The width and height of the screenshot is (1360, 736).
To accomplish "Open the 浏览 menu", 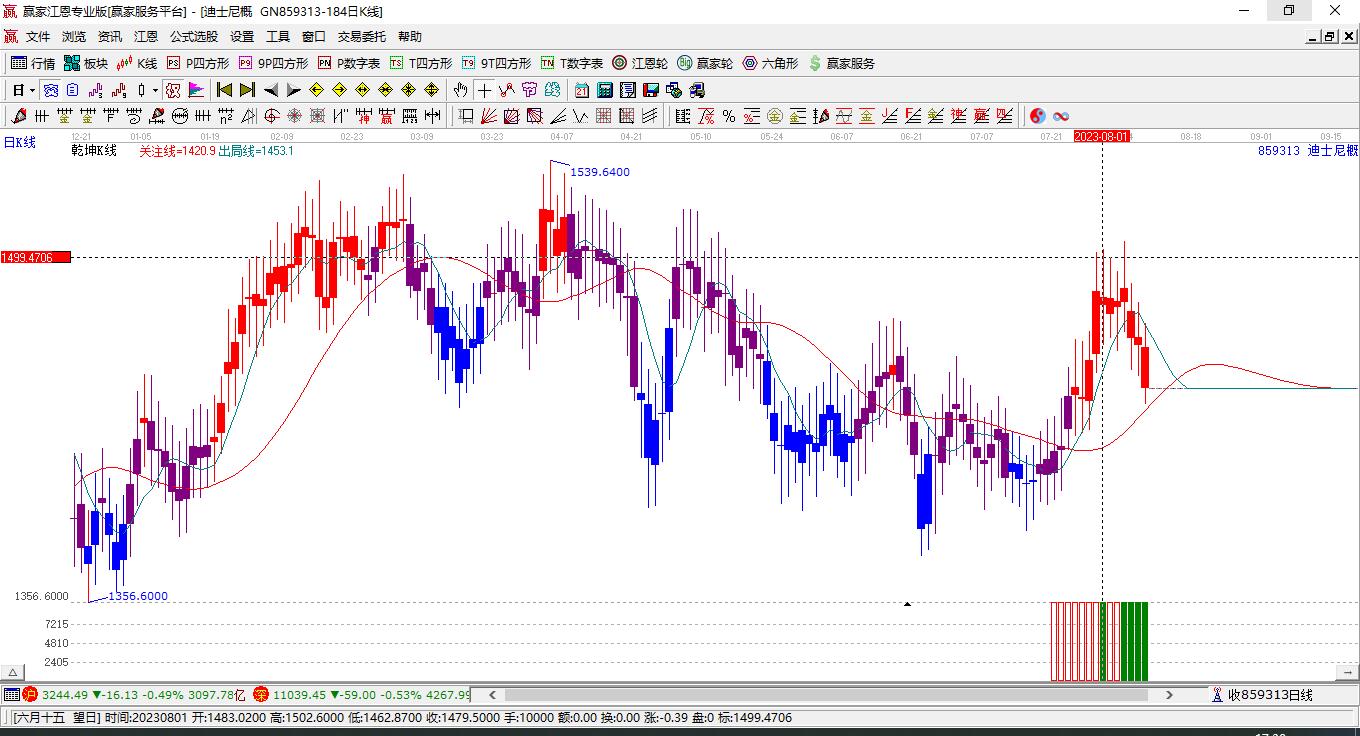I will [x=74, y=37].
